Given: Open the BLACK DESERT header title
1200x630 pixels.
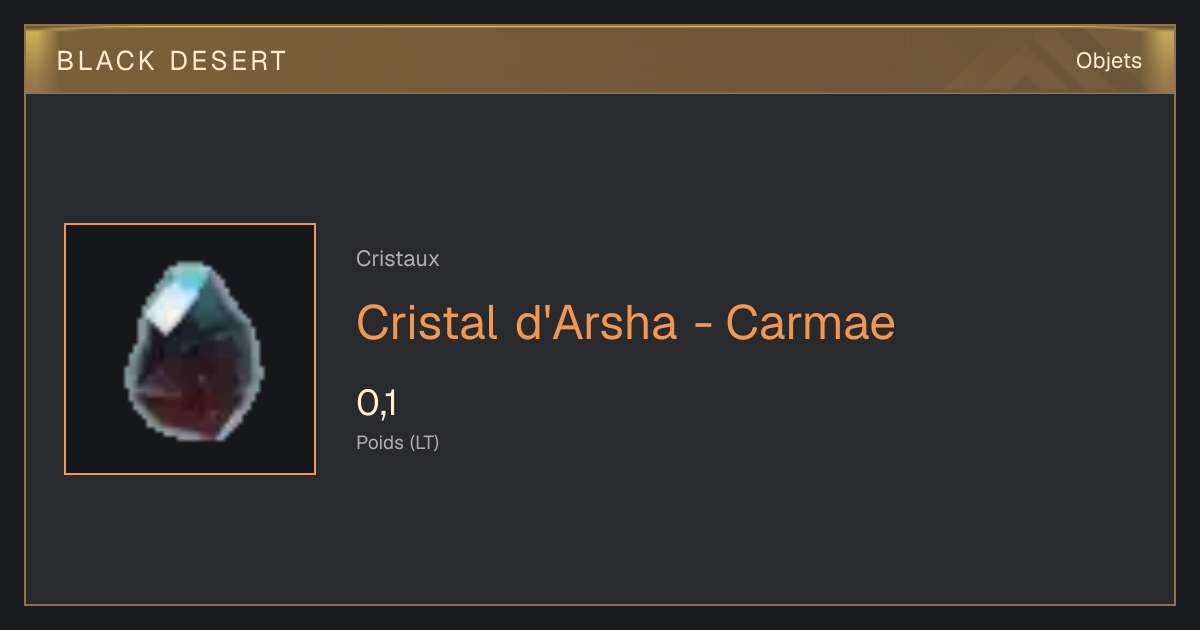Looking at the screenshot, I should [x=172, y=61].
